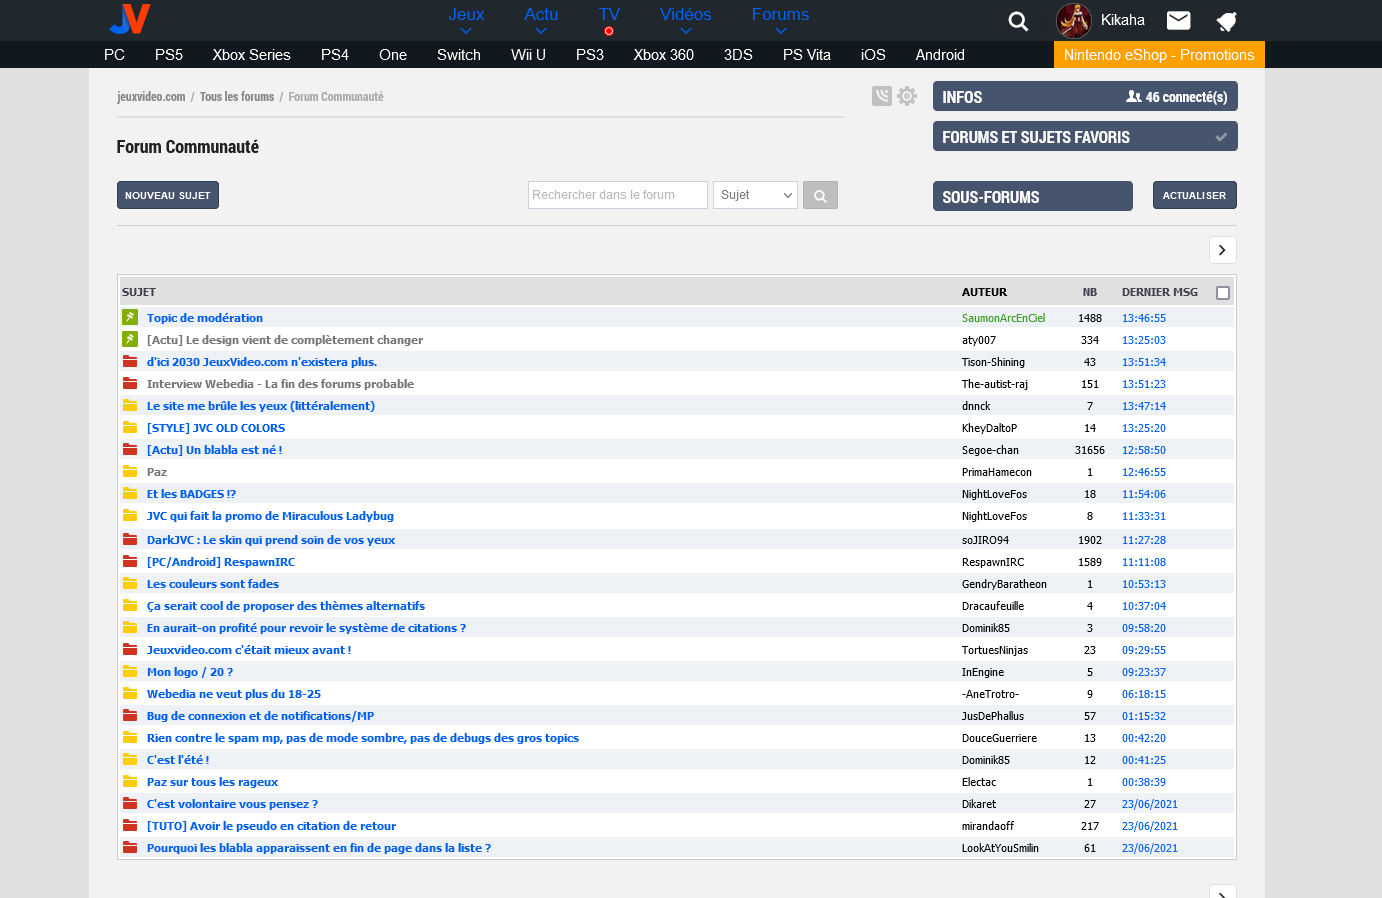
Task: Click the forum settings gear icon
Action: 907,96
